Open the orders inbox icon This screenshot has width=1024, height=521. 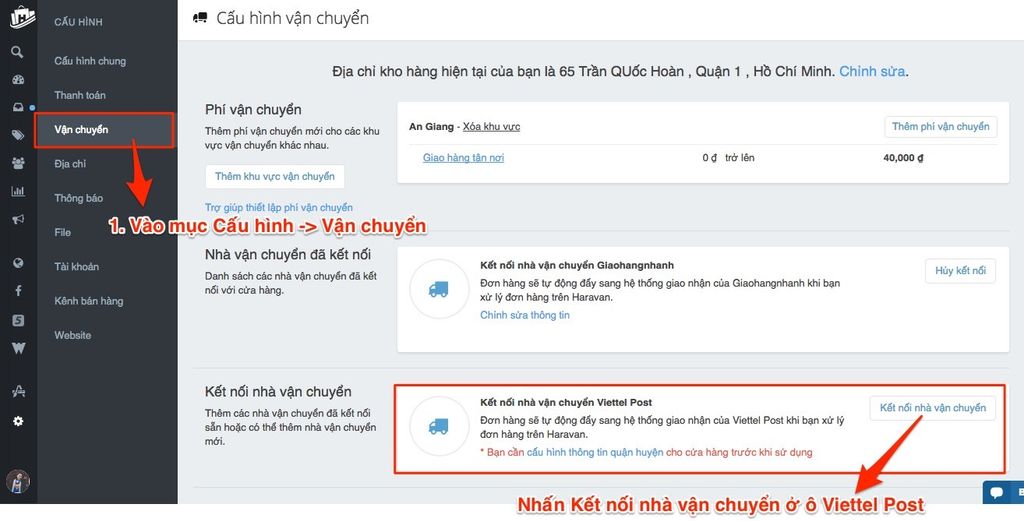pos(18,107)
